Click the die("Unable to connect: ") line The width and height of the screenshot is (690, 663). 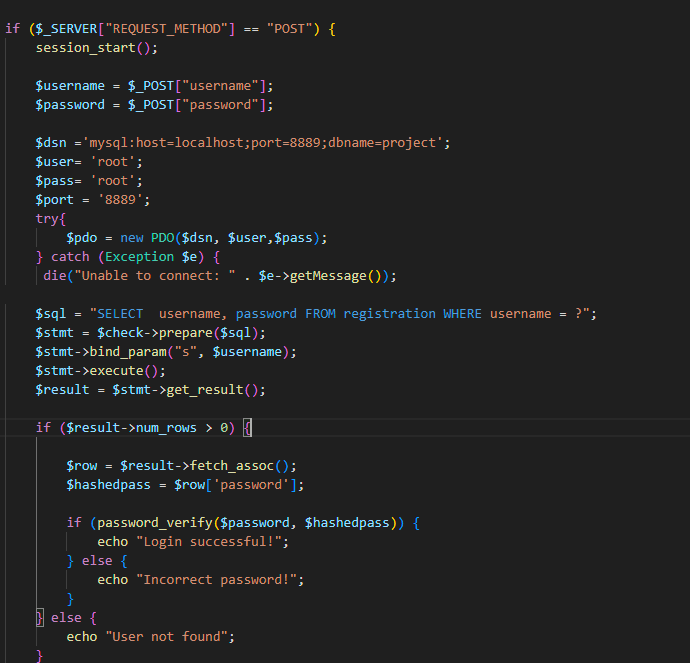click(x=220, y=276)
